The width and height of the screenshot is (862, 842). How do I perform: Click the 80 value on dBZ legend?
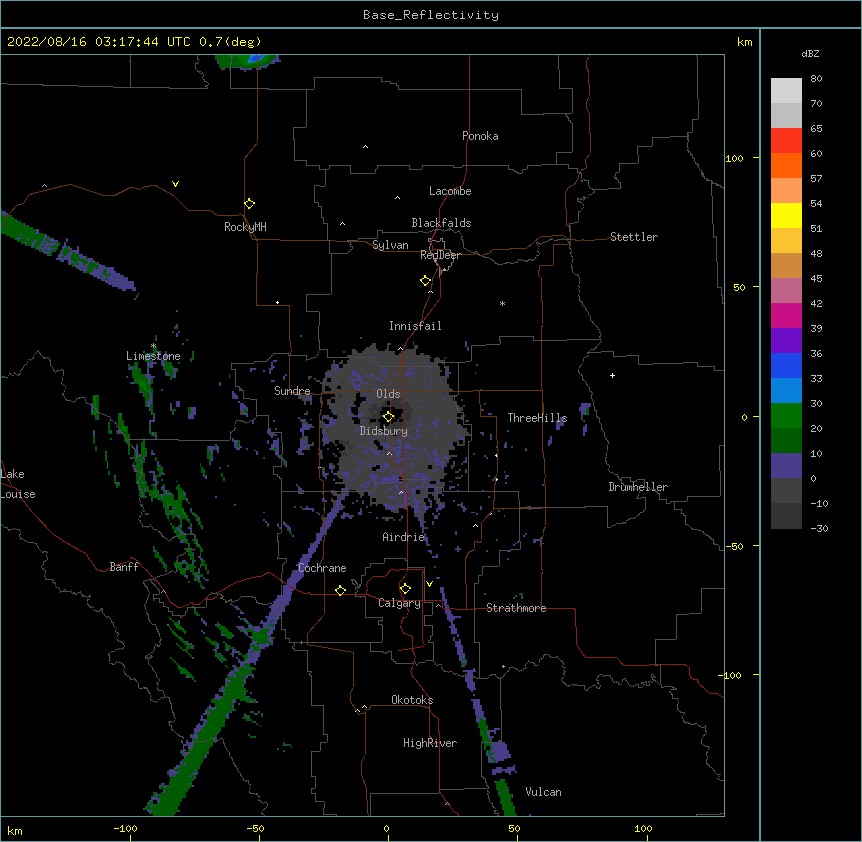click(816, 79)
